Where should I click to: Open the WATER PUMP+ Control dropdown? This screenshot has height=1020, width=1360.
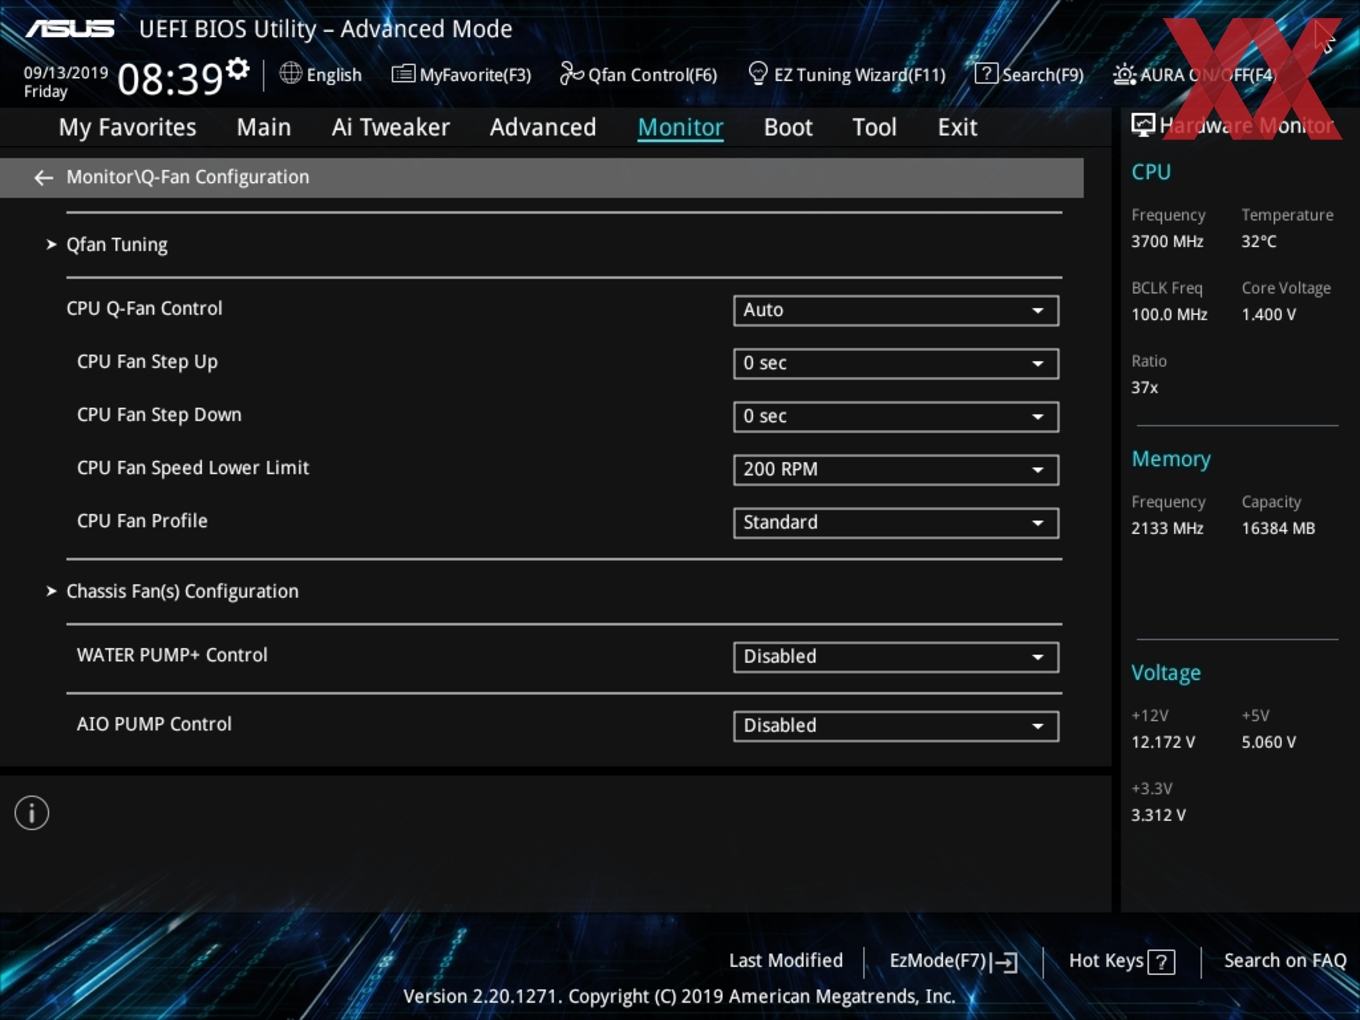click(x=896, y=656)
